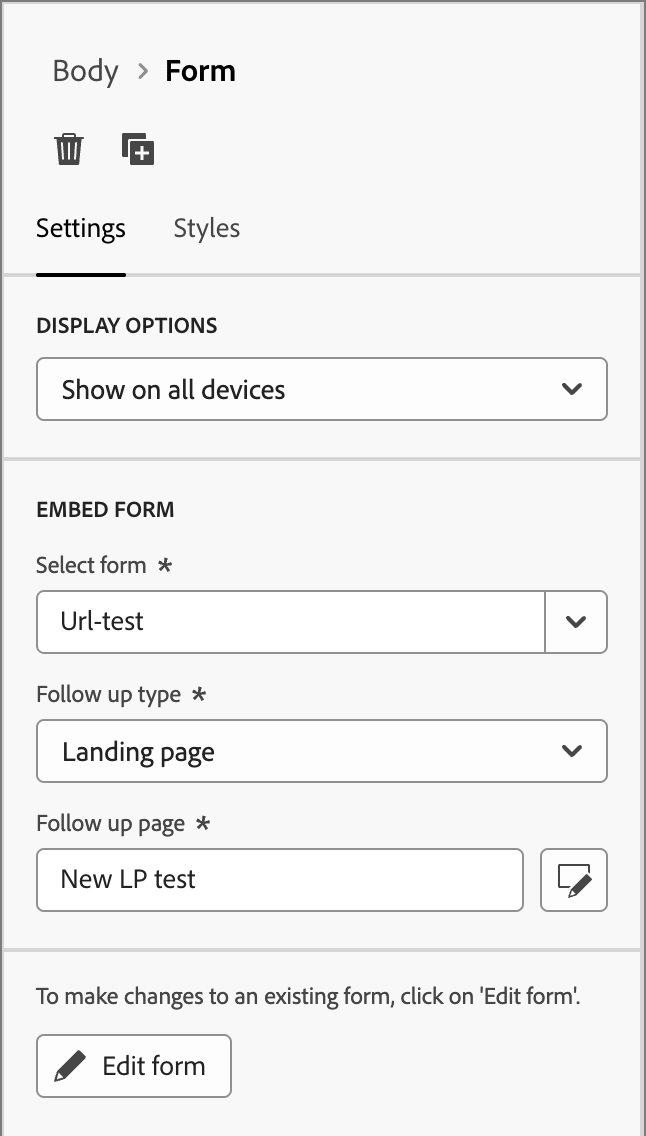Screen dimensions: 646x1136
Task: Click the Url-test form selection field
Action: click(x=290, y=621)
